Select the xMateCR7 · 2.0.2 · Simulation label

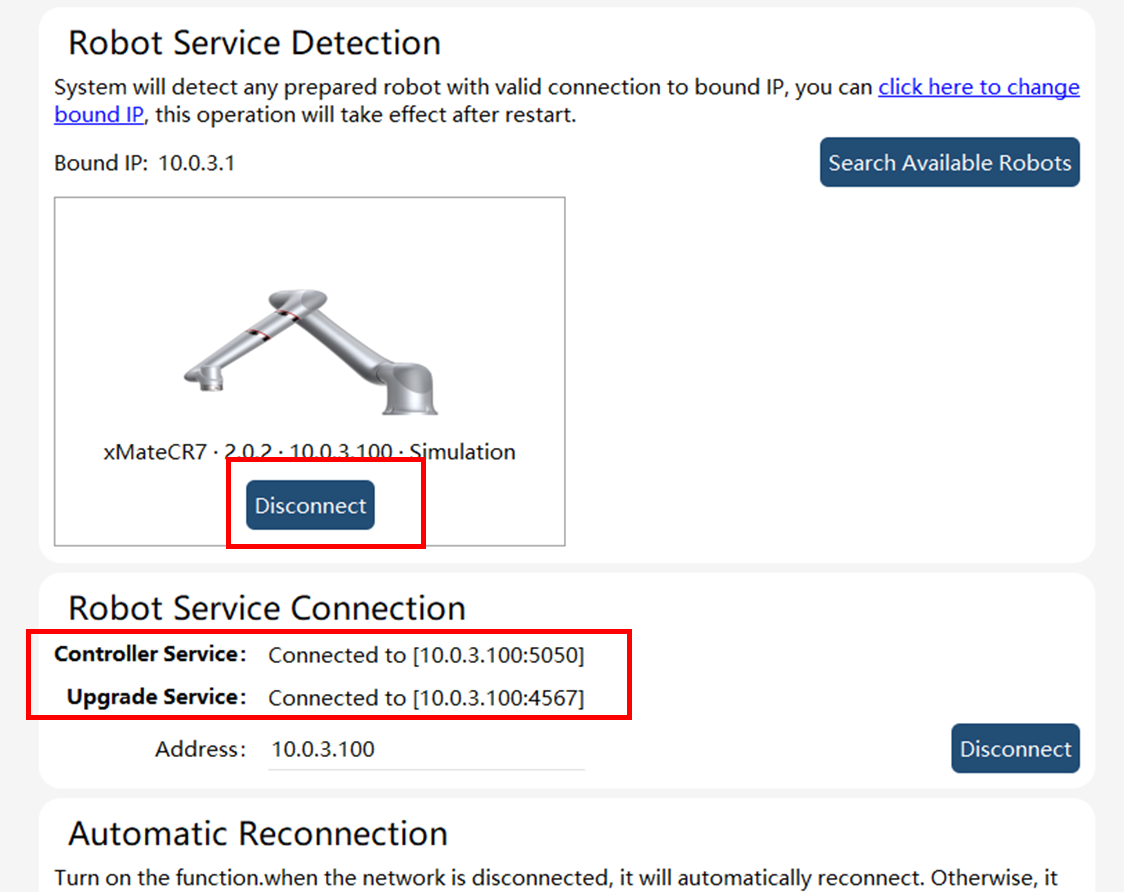point(310,452)
